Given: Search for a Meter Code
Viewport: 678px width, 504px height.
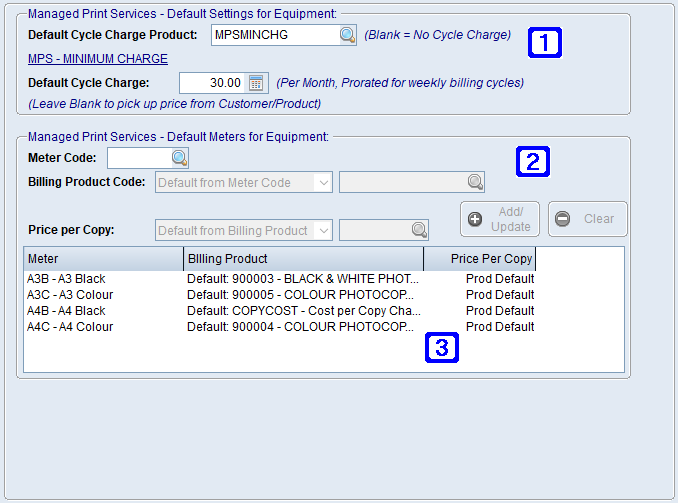Looking at the screenshot, I should pos(179,158).
